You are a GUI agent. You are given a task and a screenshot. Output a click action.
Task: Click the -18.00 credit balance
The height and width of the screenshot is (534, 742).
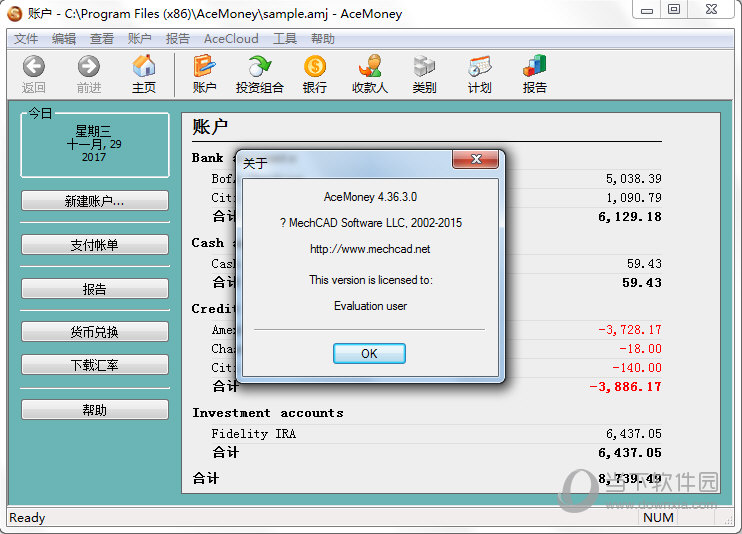(x=640, y=349)
